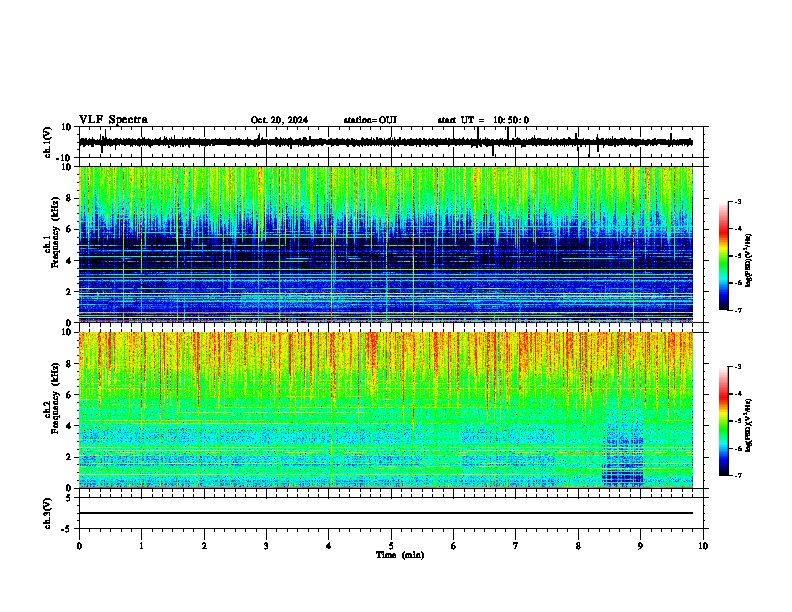
Task: Click the ch.1 spectrogram plot area
Action: [386, 244]
